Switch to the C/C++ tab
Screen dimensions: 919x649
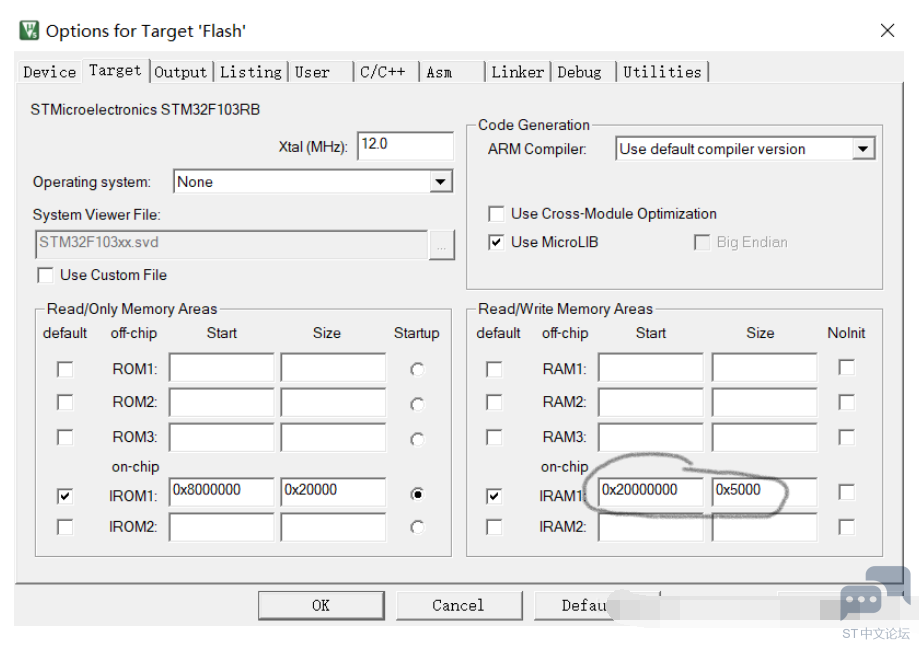point(382,72)
